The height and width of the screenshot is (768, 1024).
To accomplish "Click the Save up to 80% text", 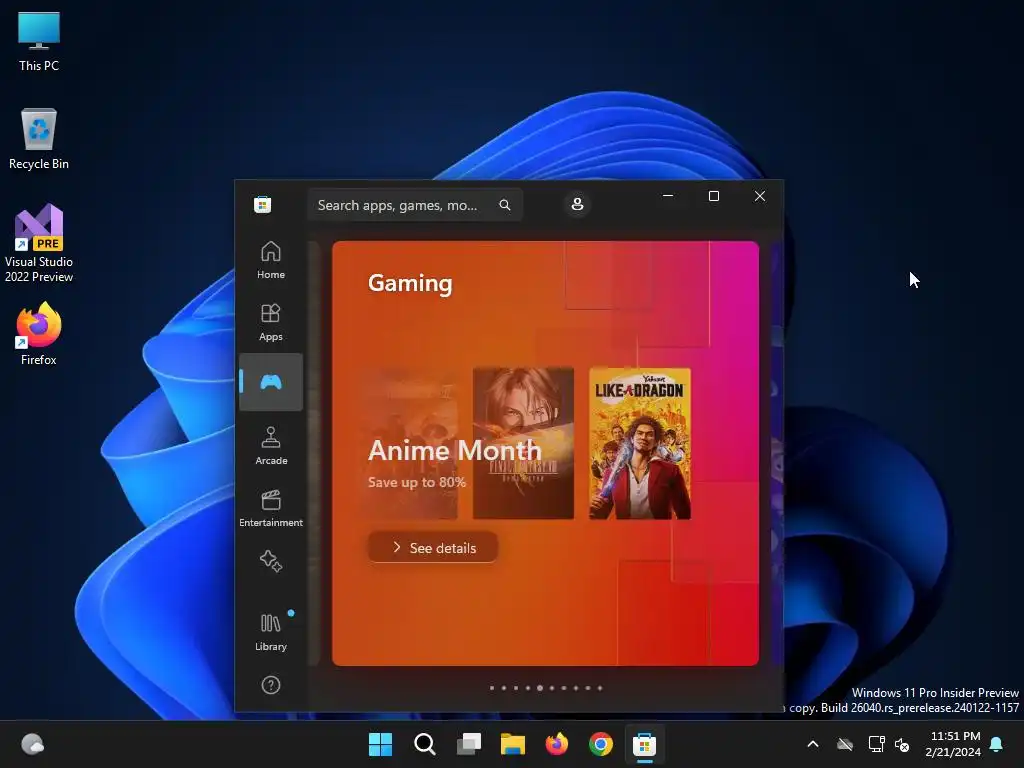I will click(417, 483).
